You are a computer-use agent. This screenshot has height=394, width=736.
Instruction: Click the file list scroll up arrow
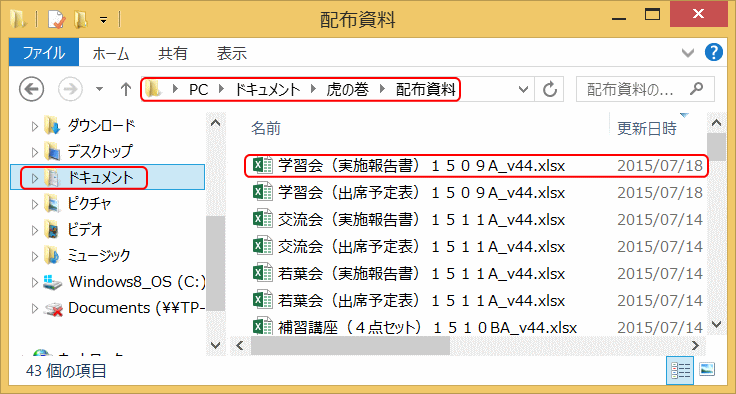click(716, 123)
